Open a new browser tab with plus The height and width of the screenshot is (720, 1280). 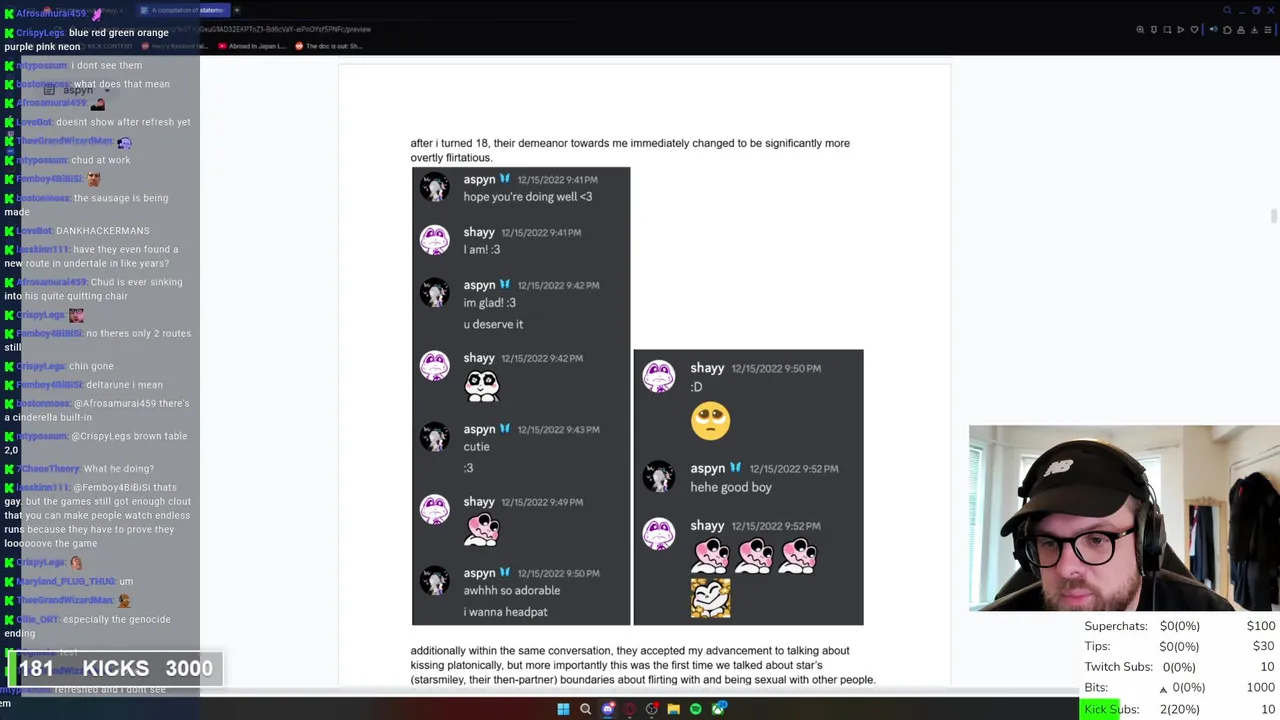point(237,10)
